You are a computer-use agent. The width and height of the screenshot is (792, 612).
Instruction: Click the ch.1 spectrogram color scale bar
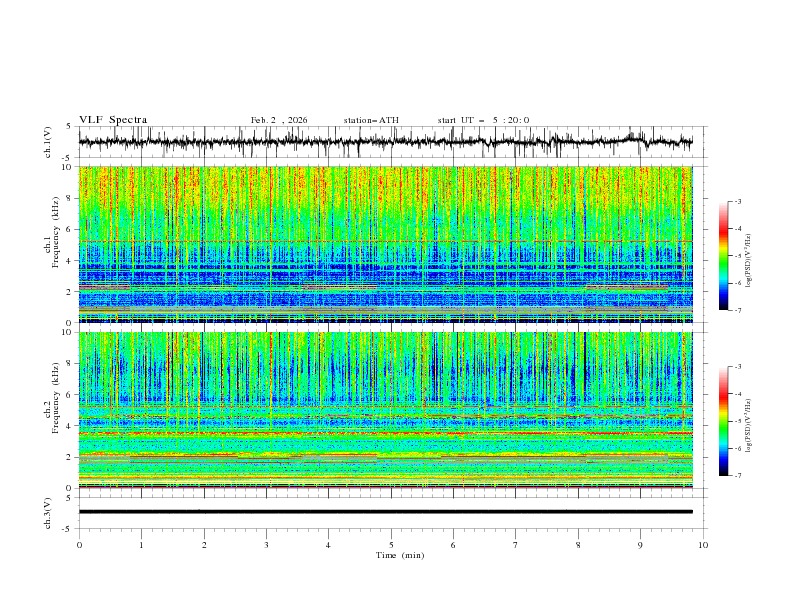pyautogui.click(x=723, y=256)
